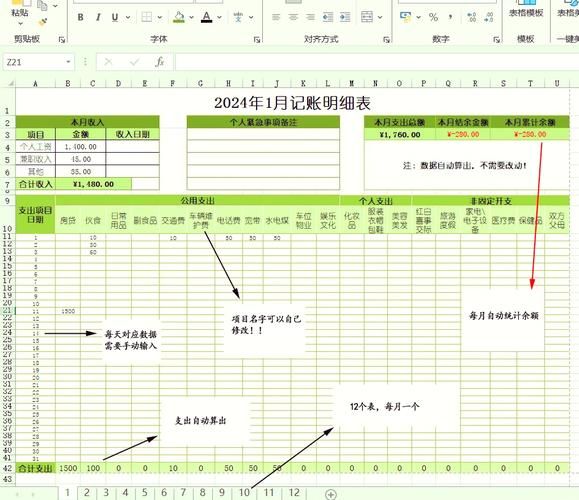Screen dimensions: 579x500
Task: Switch to sheet tab 2
Action: pos(87,493)
